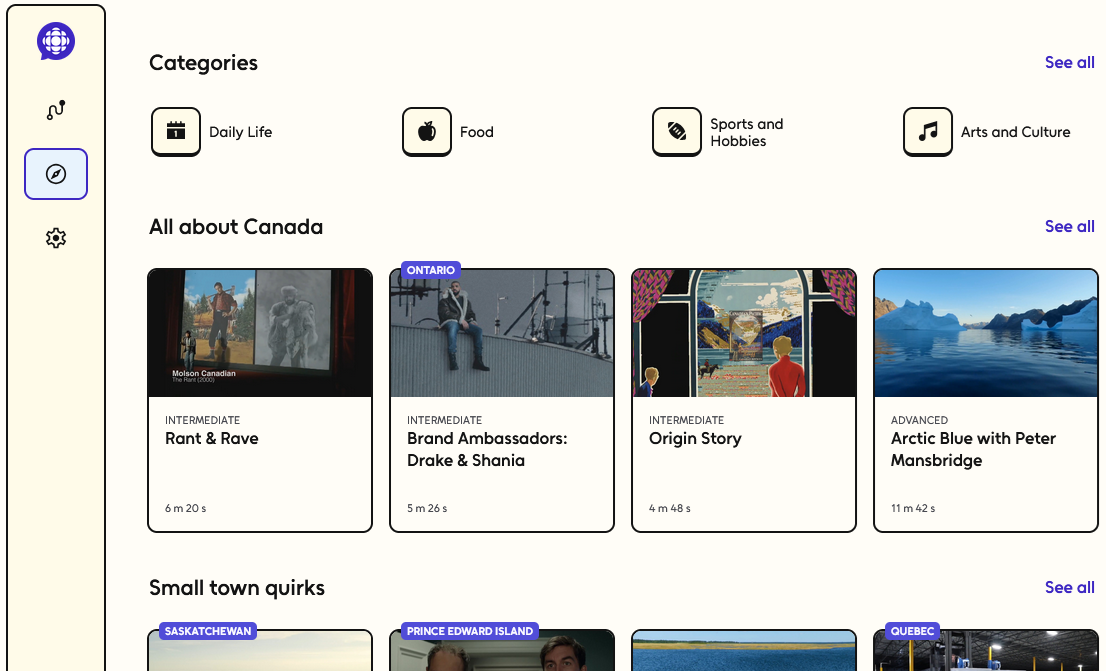
Task: Click the Arctic Blue with Peter Mansbridge title
Action: pyautogui.click(x=973, y=449)
